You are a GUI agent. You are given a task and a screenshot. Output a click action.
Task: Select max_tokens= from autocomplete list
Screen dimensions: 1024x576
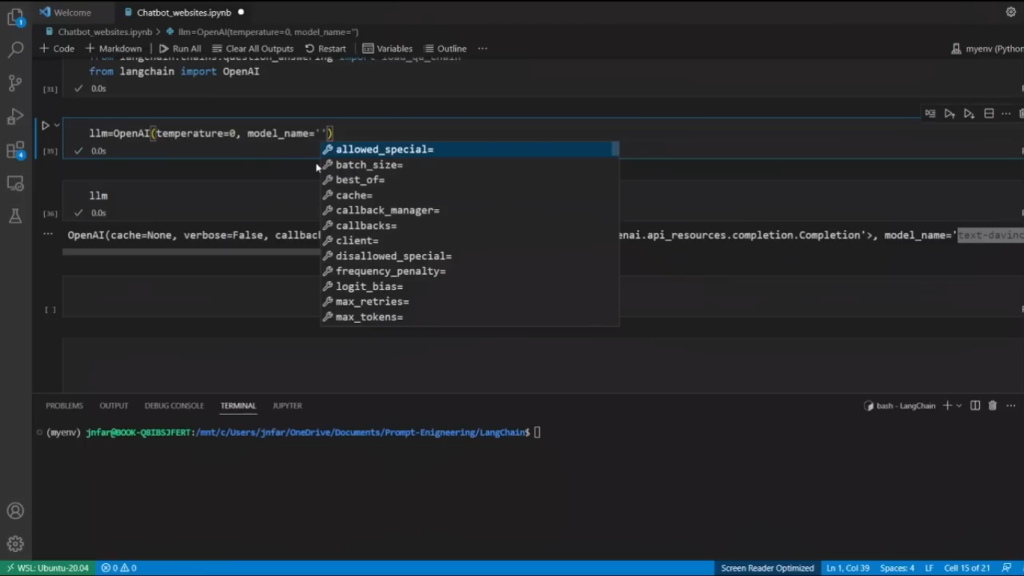pyautogui.click(x=369, y=317)
